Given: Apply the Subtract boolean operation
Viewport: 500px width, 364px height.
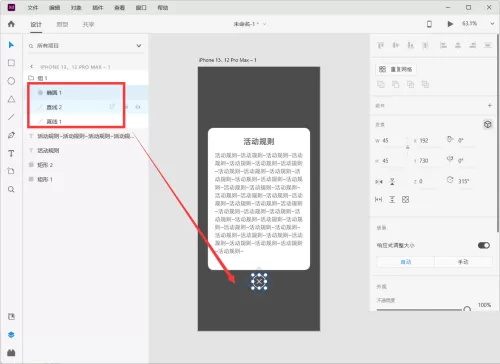Looking at the screenshot, I should [396, 84].
